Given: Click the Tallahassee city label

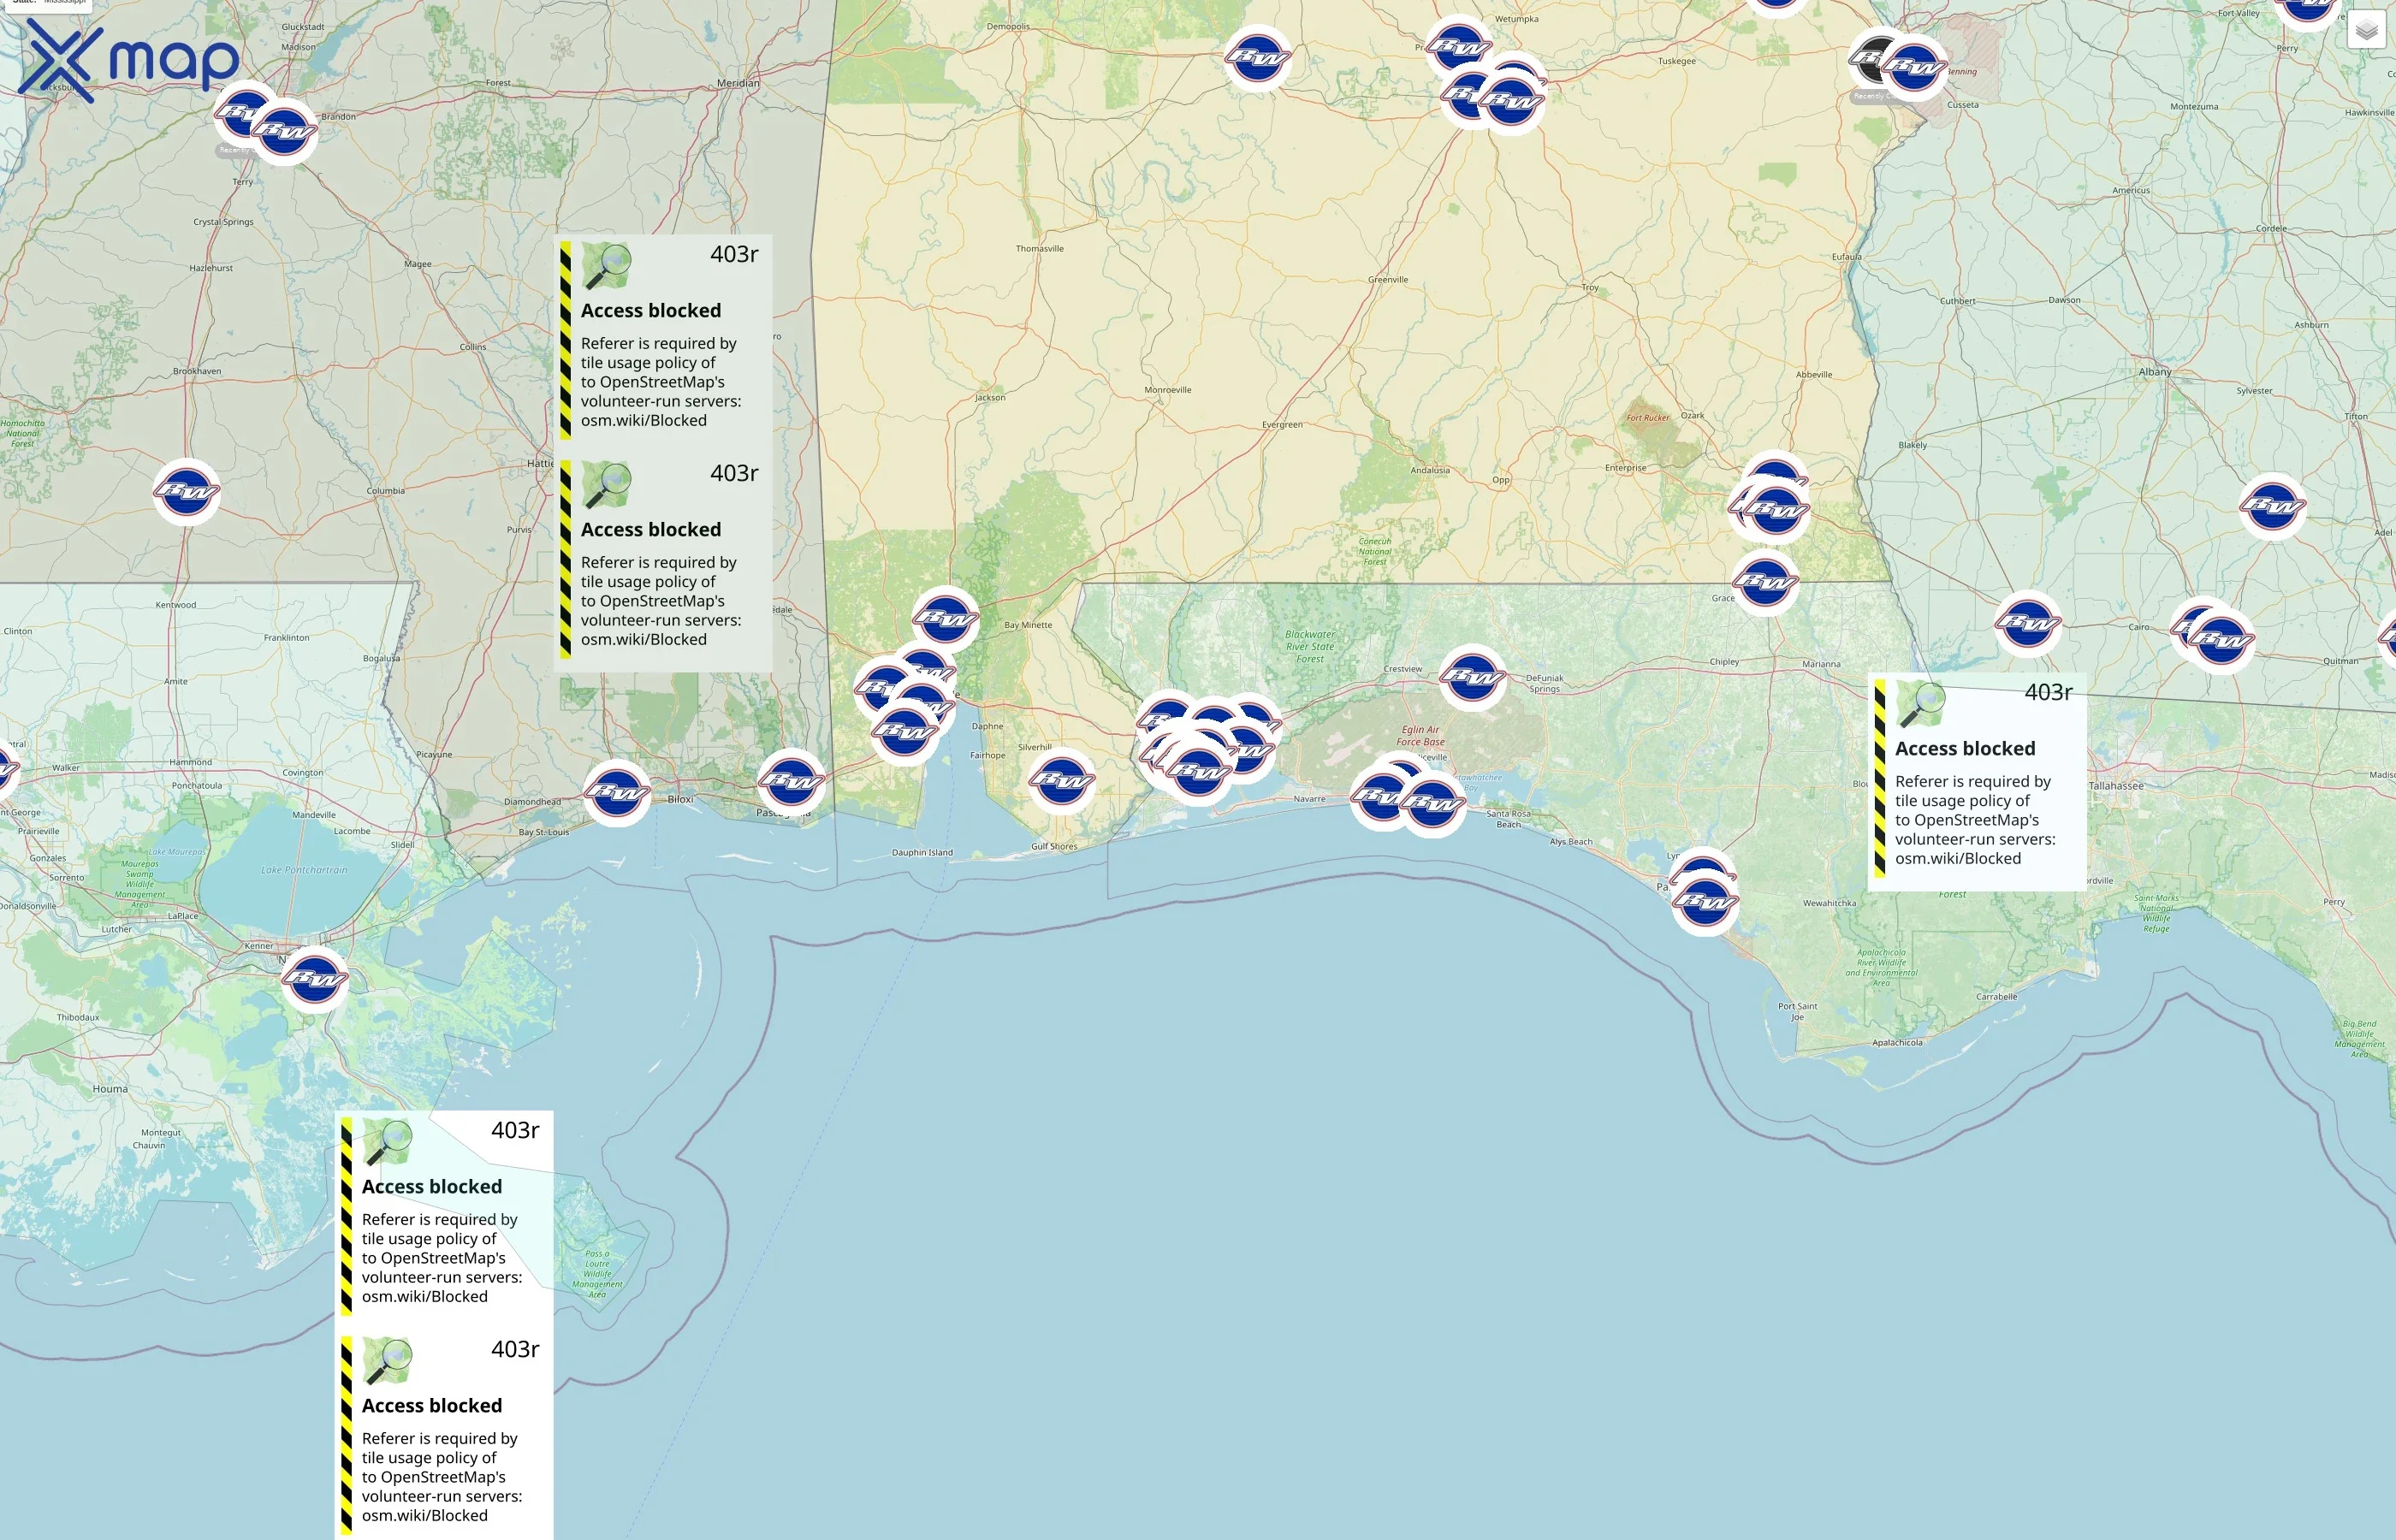Looking at the screenshot, I should click(2115, 786).
